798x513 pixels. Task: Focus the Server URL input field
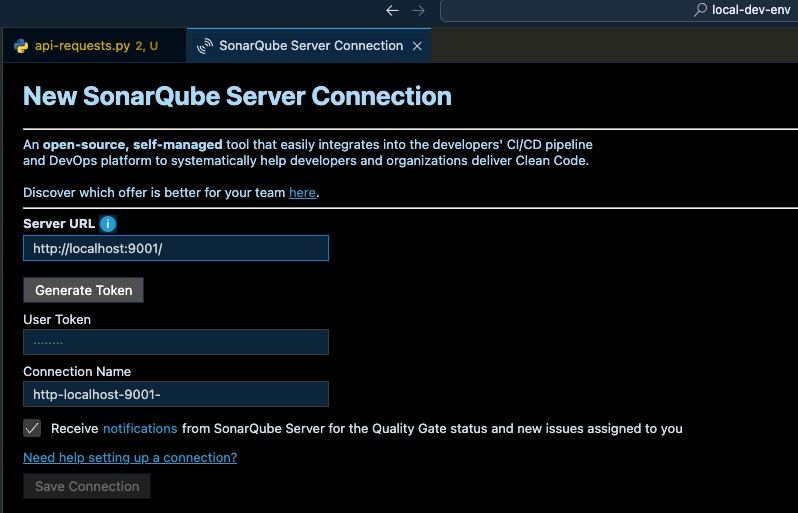pyautogui.click(x=176, y=248)
